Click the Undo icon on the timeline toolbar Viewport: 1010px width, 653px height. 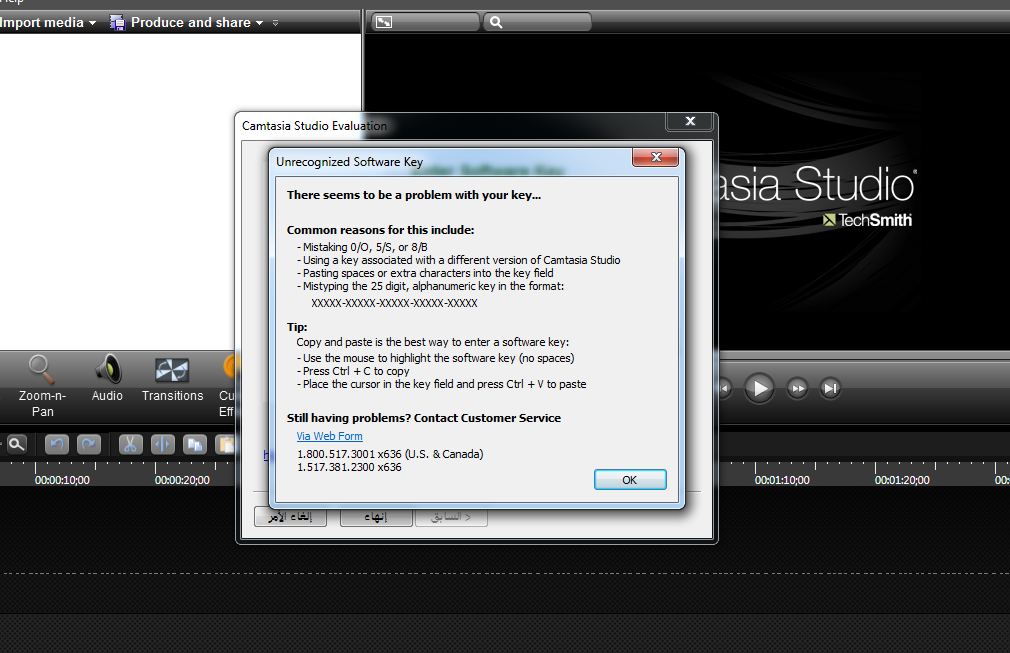pyautogui.click(x=57, y=444)
